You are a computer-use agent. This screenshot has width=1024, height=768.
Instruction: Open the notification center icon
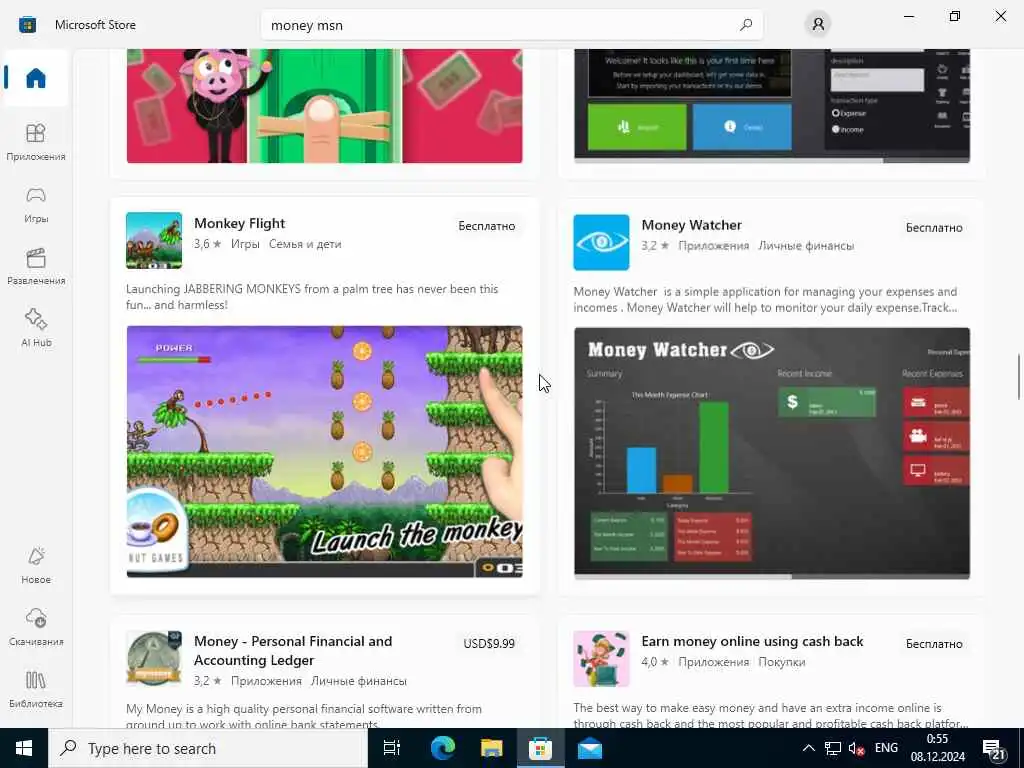pyautogui.click(x=995, y=750)
